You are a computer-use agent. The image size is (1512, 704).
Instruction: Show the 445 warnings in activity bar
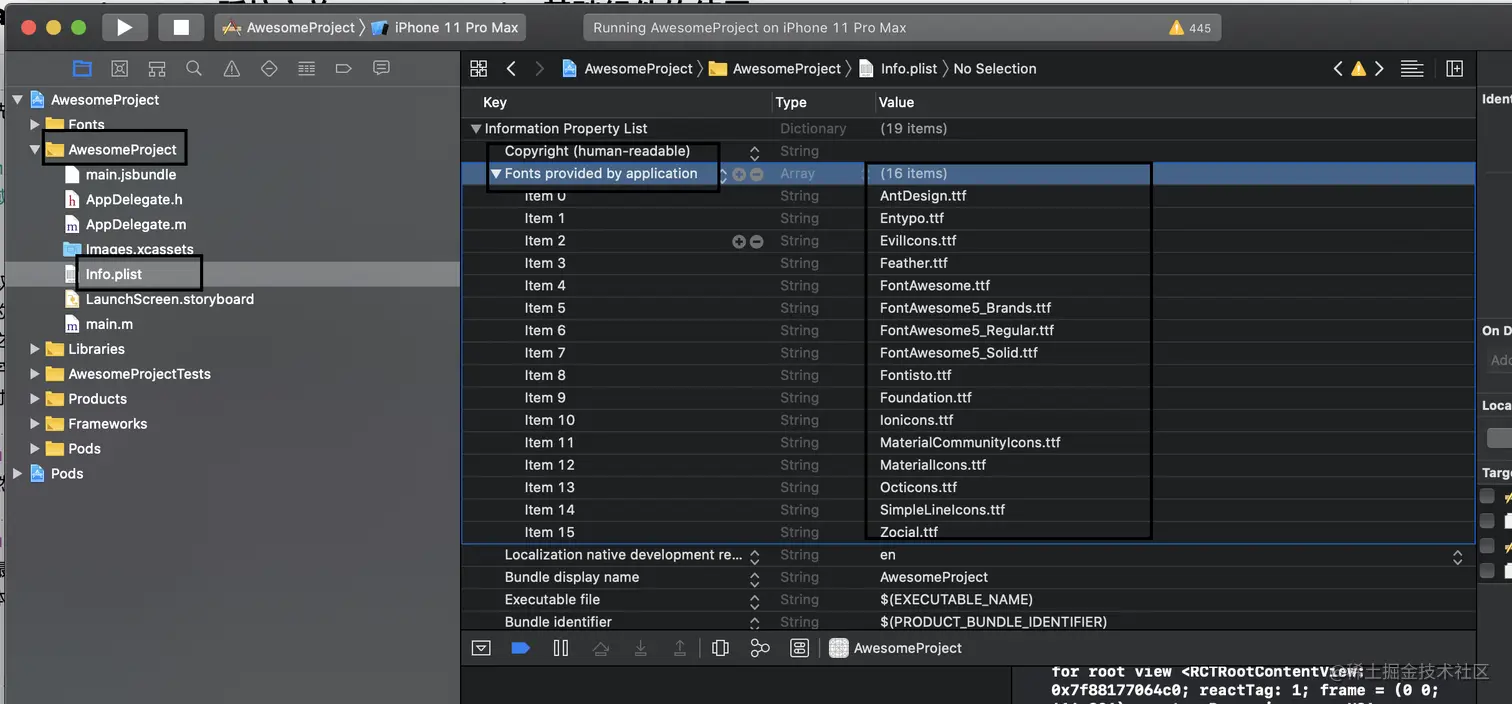pyautogui.click(x=1190, y=28)
